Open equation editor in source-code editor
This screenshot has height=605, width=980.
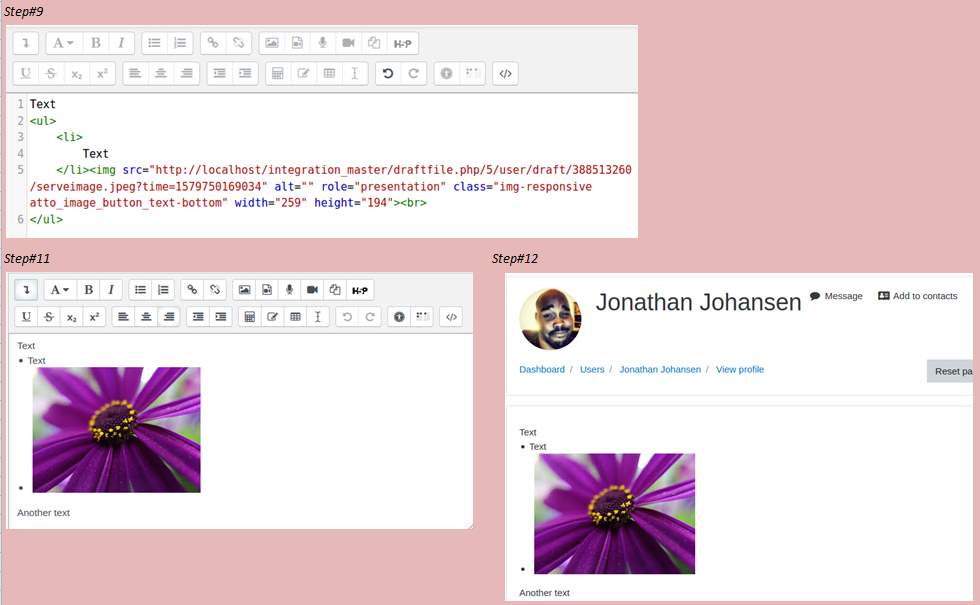point(278,73)
